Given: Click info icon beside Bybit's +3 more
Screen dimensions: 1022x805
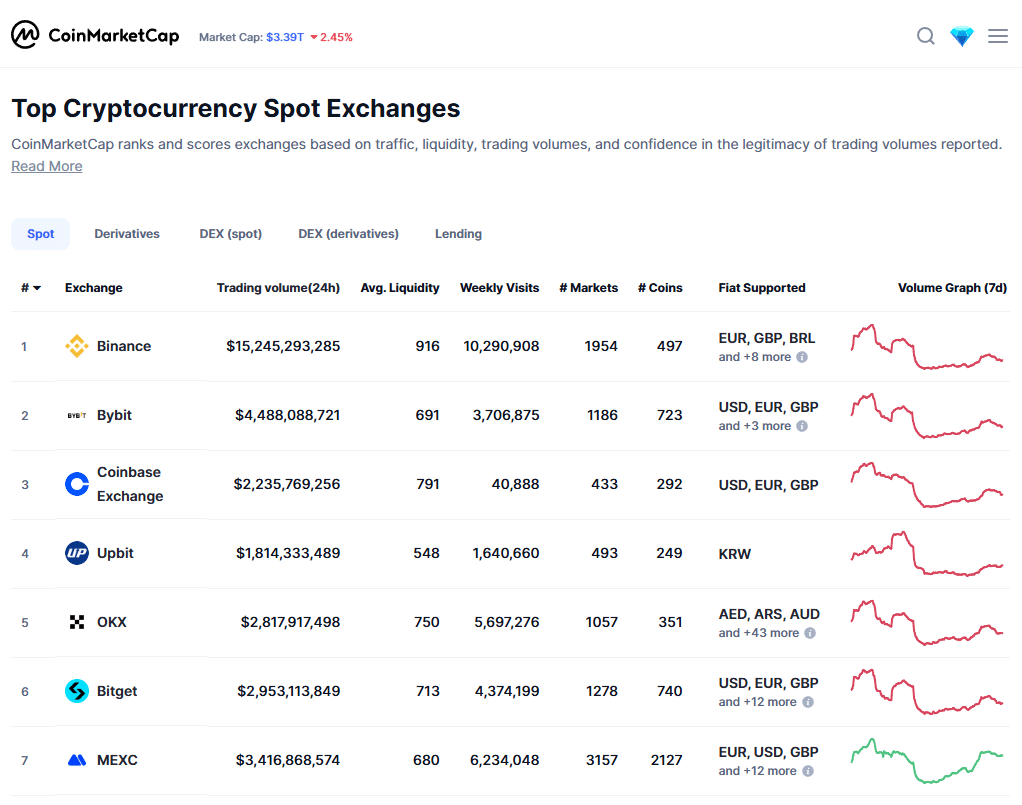Looking at the screenshot, I should click(802, 426).
